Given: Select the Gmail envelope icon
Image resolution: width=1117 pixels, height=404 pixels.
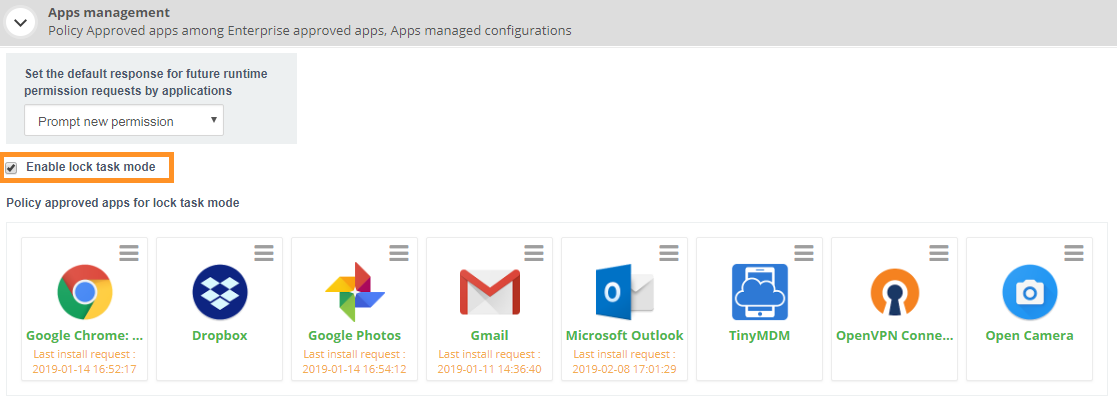Looking at the screenshot, I should [489, 292].
